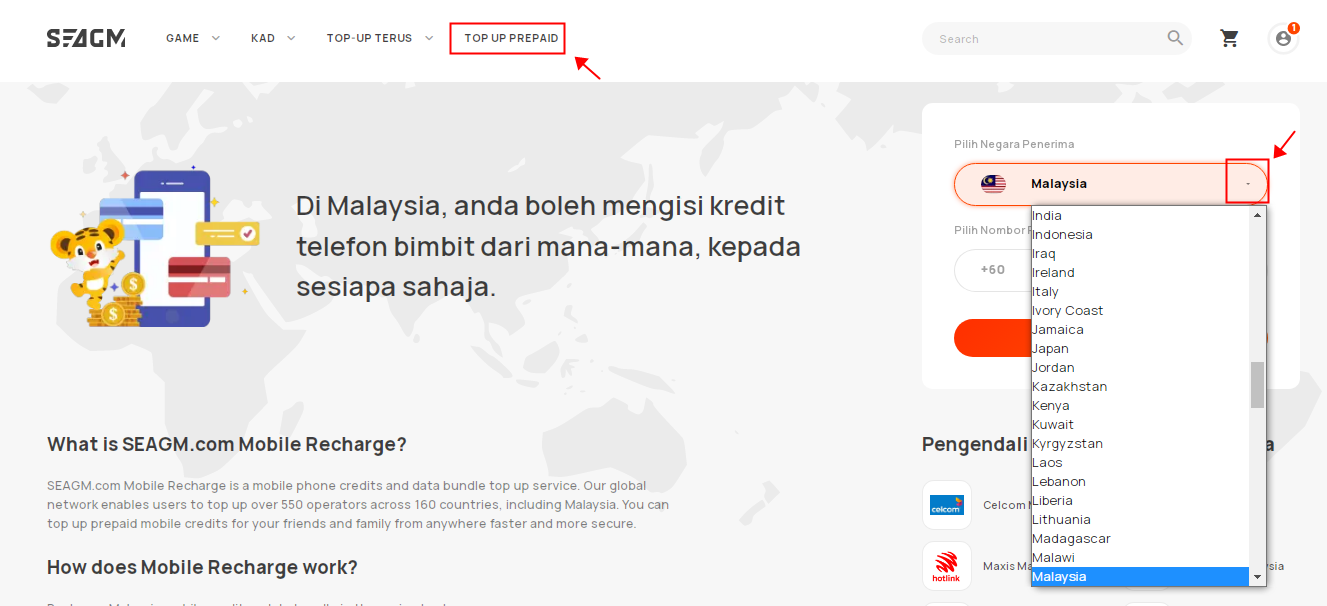The height and width of the screenshot is (606, 1327).
Task: Click the Celcom operator logo
Action: (x=946, y=505)
